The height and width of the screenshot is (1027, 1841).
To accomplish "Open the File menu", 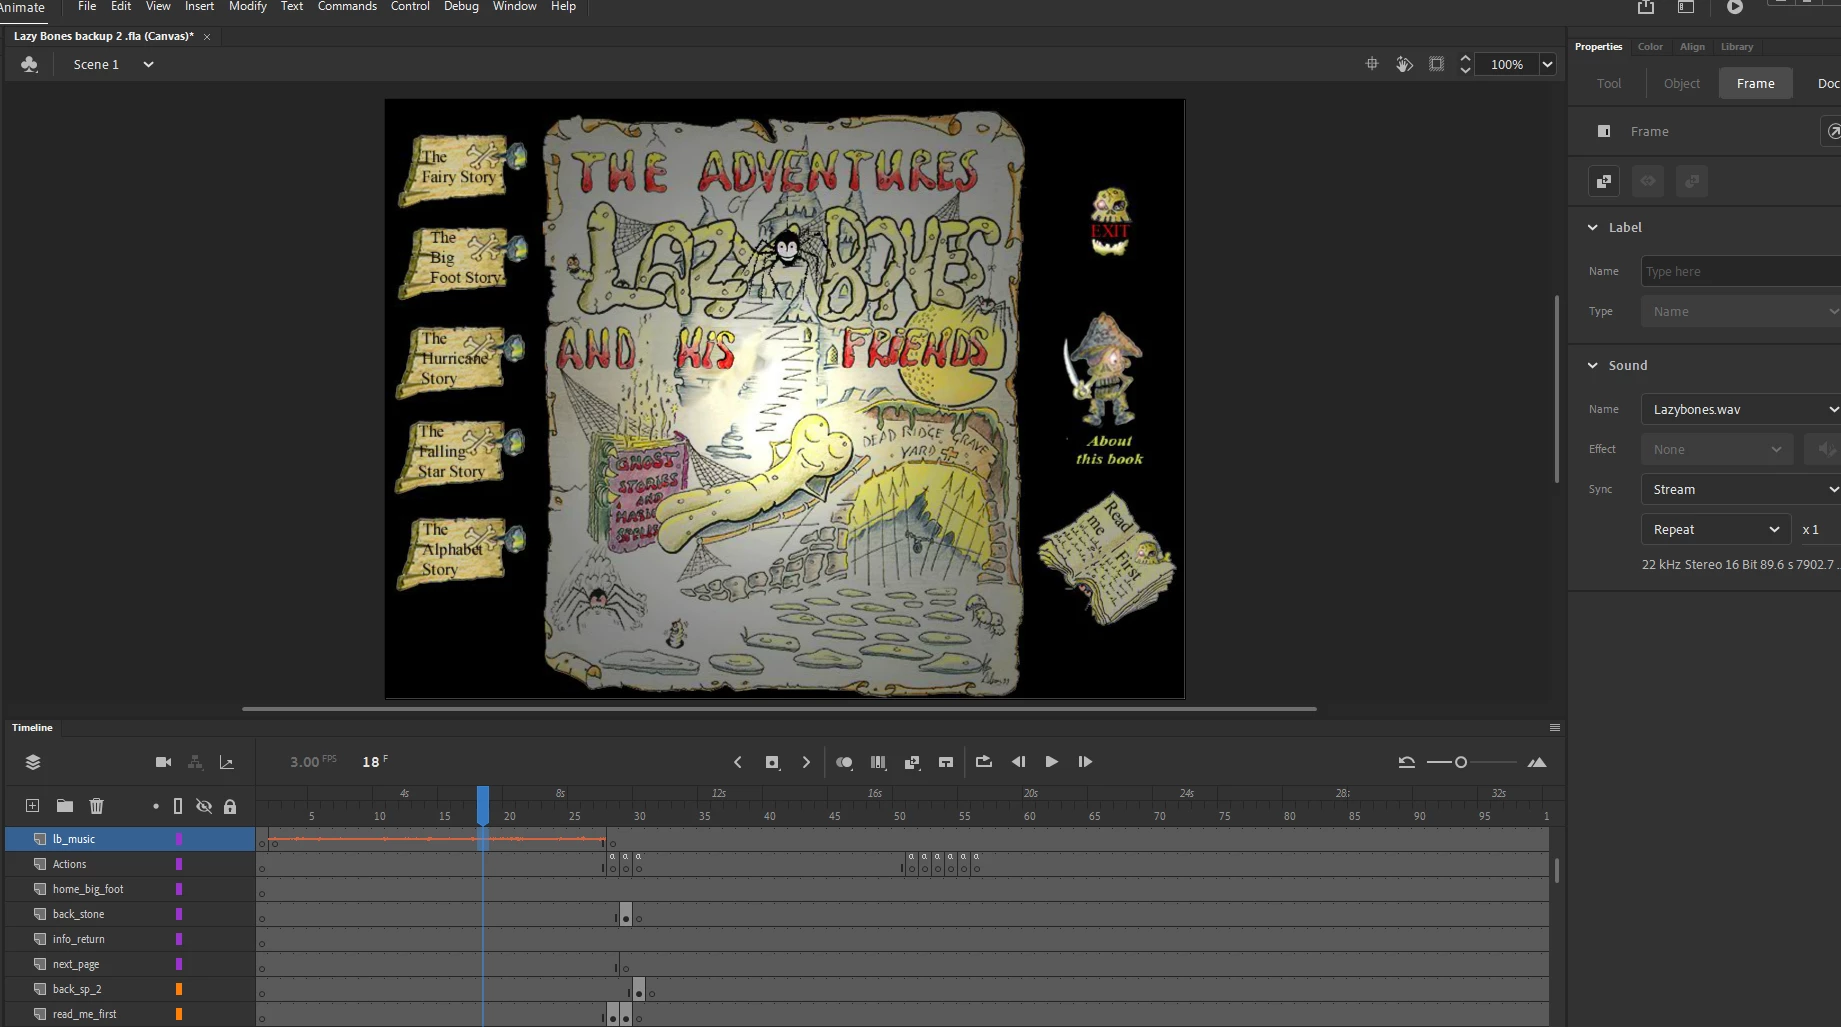I will coord(87,6).
